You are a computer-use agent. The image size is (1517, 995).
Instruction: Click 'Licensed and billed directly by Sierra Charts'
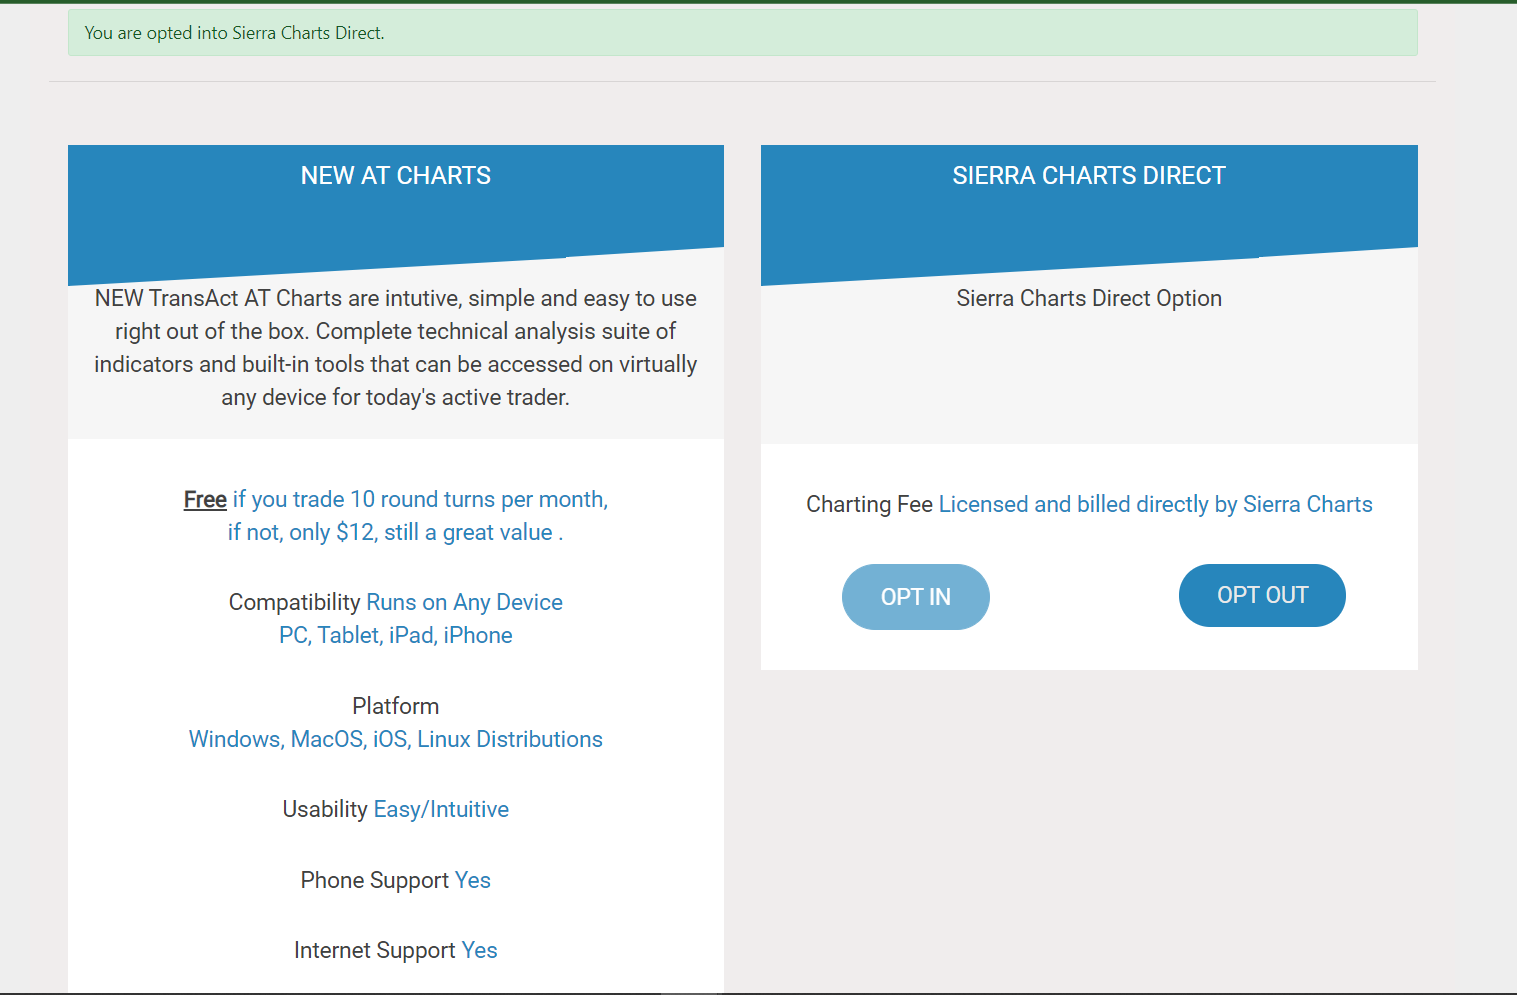(1155, 505)
